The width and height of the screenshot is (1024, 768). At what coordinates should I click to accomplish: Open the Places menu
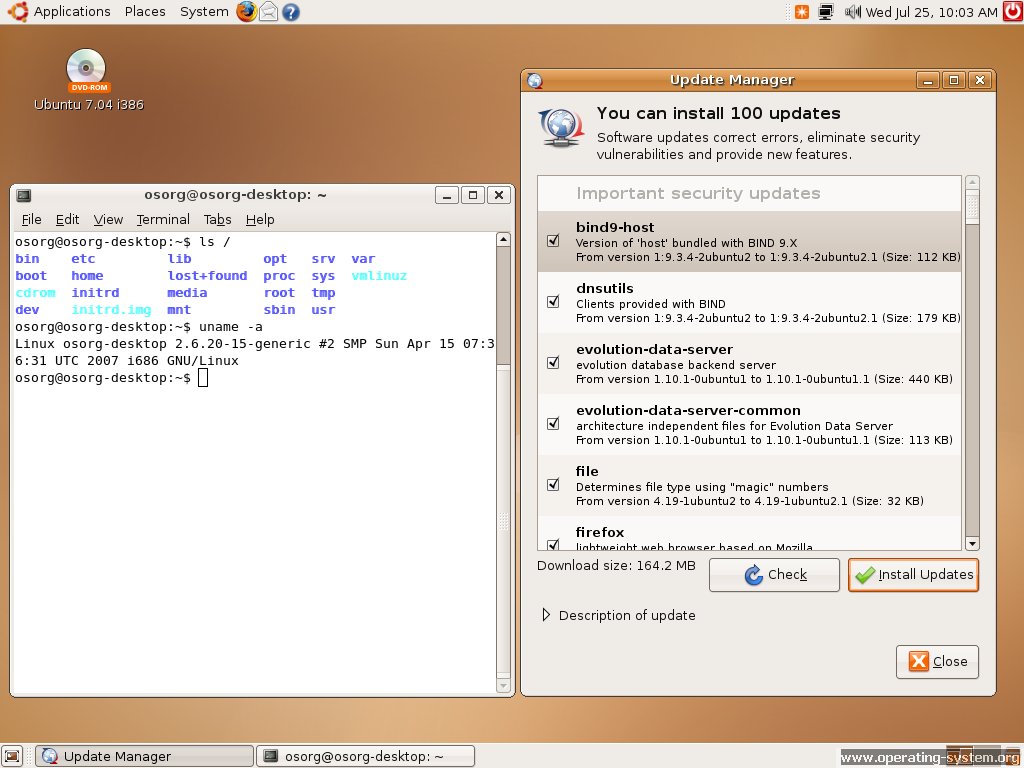click(145, 12)
